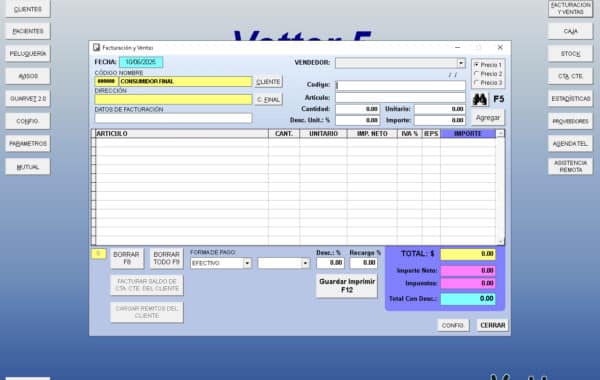Open Guarvet 2.0 from the left menu
The image size is (600, 380).
tap(28, 99)
